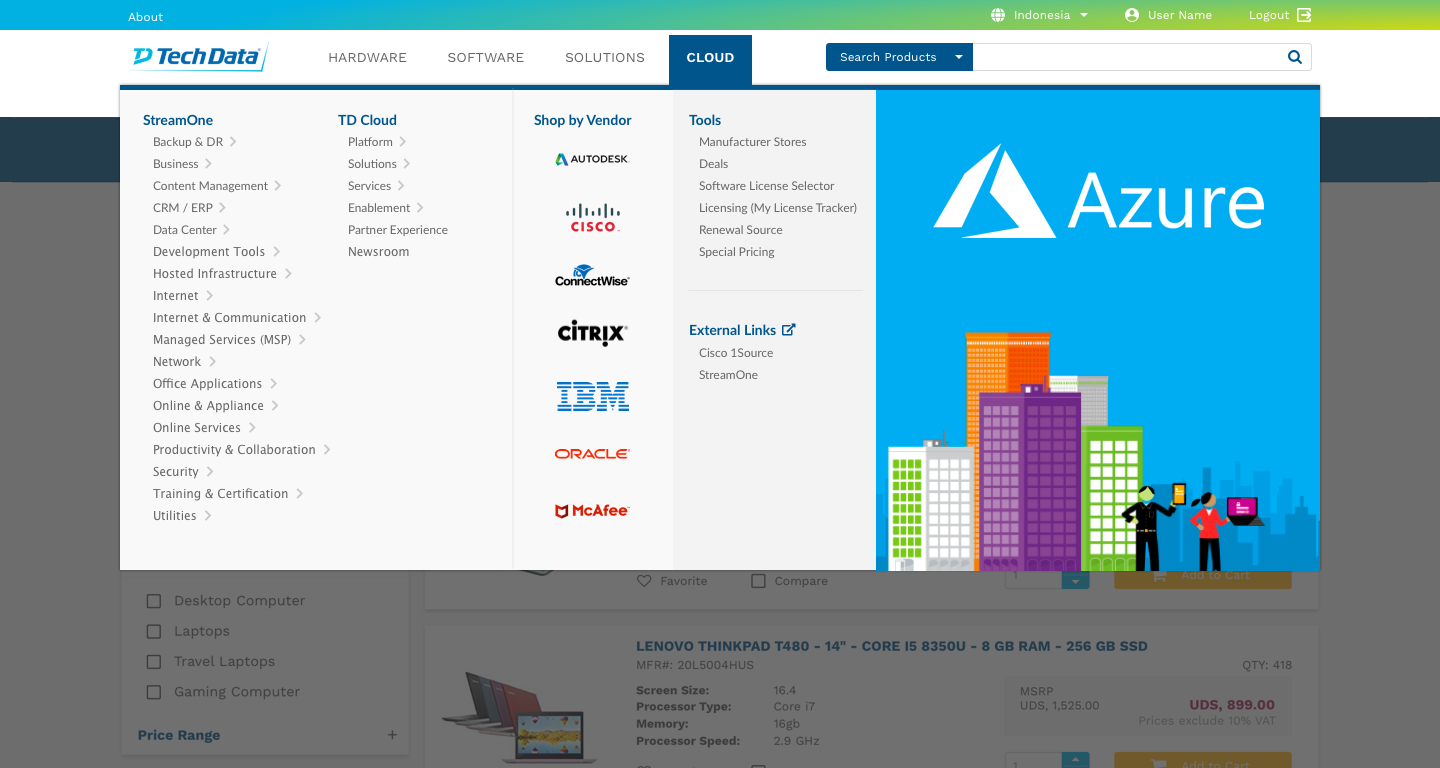Select Office Applications menu entry
The image size is (1440, 768).
tap(207, 384)
